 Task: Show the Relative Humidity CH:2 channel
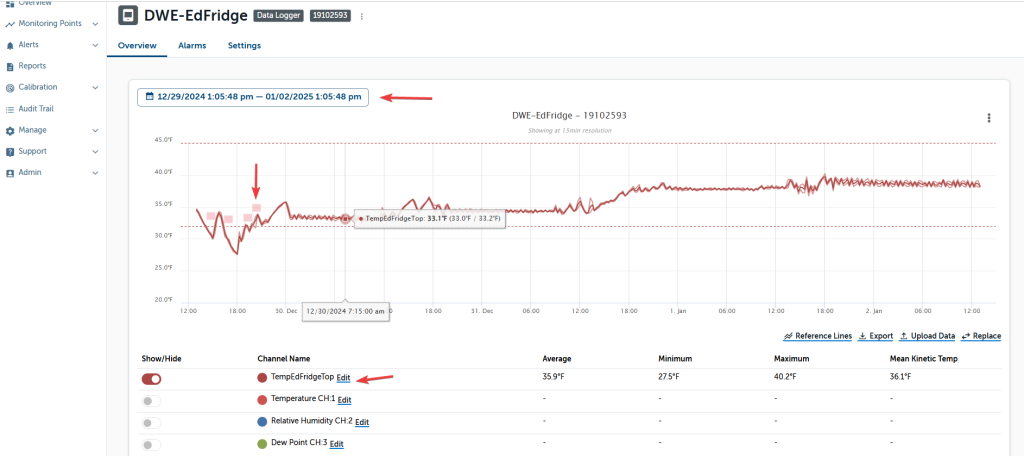[x=152, y=422]
